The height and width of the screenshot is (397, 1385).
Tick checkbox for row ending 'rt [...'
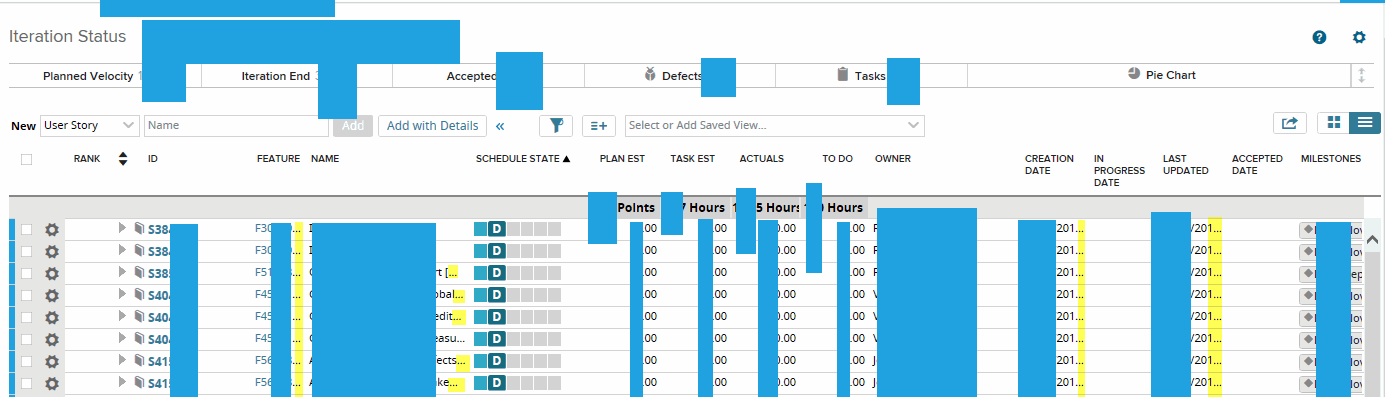pyautogui.click(x=26, y=273)
